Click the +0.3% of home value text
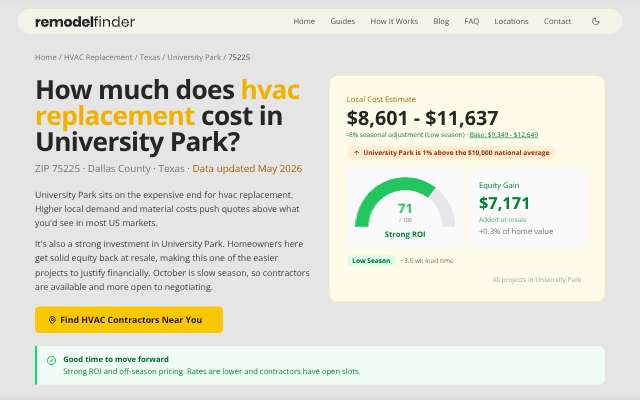This screenshot has width=640, height=400. click(x=516, y=231)
